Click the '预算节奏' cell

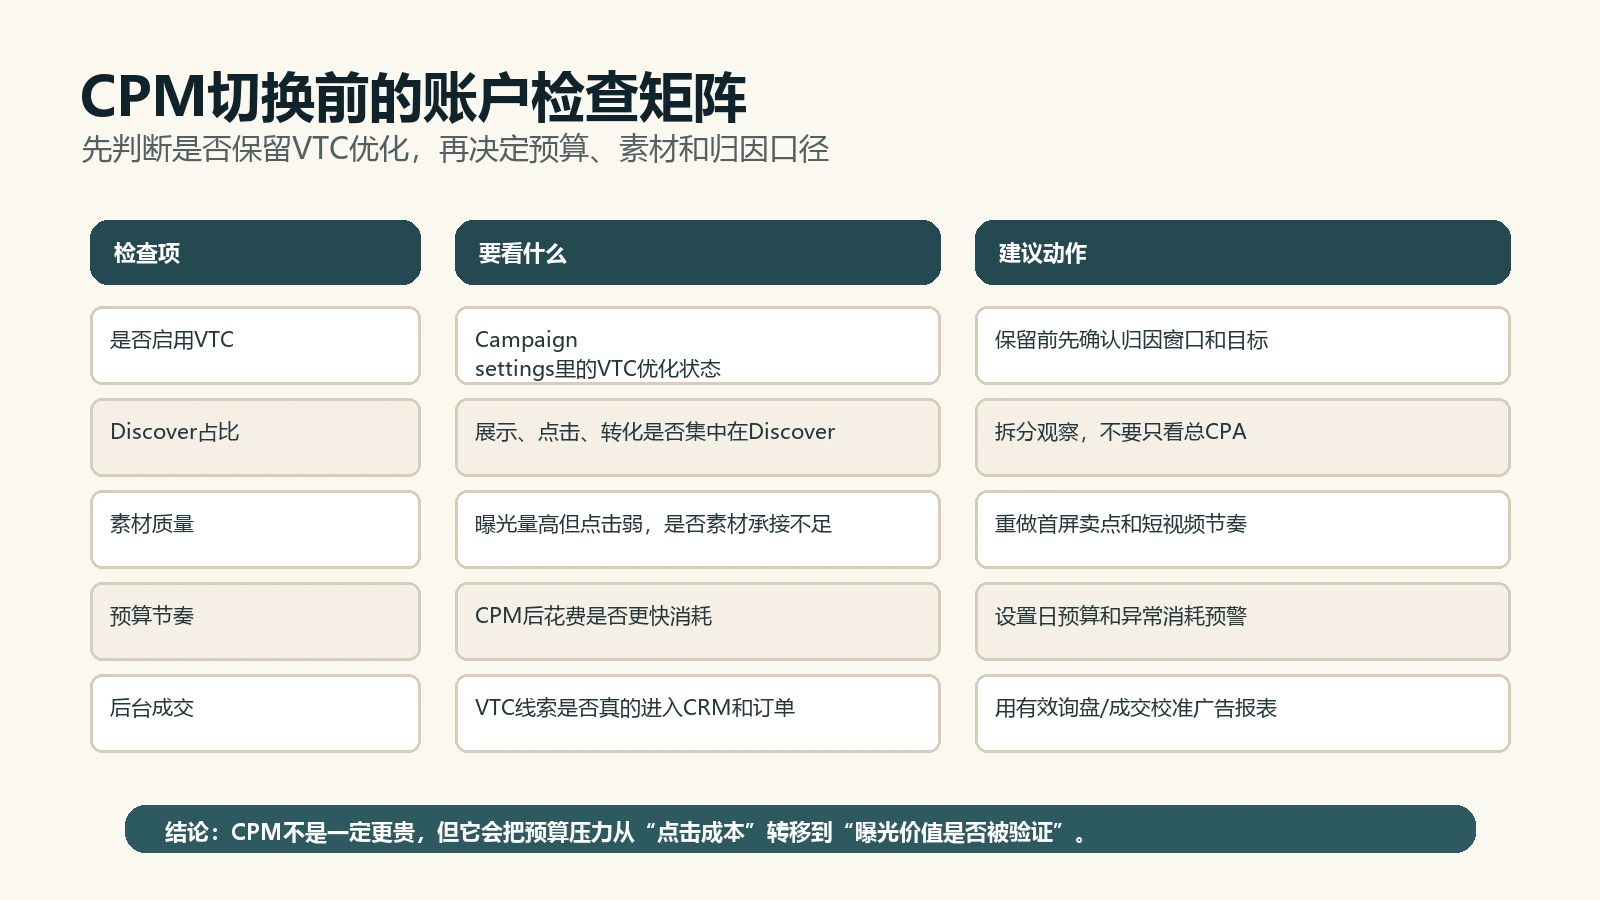tap(255, 621)
